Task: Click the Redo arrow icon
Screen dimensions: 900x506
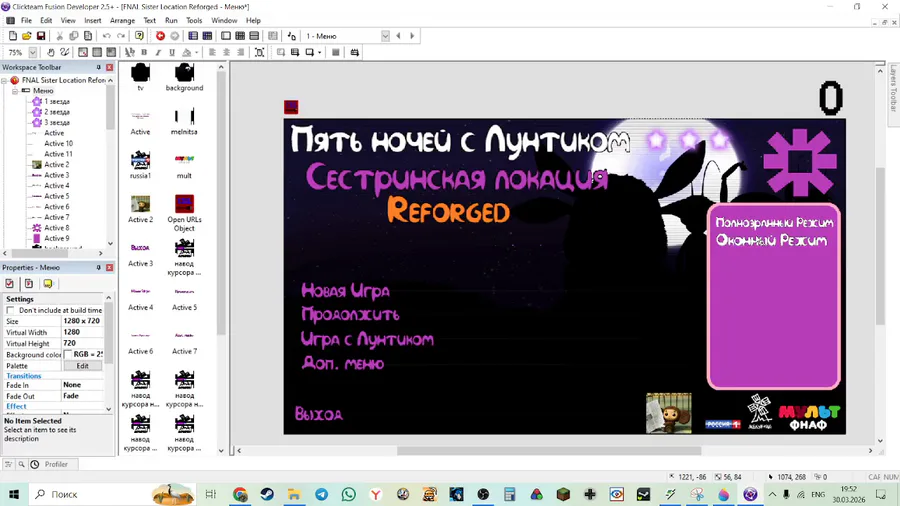Action: point(121,36)
